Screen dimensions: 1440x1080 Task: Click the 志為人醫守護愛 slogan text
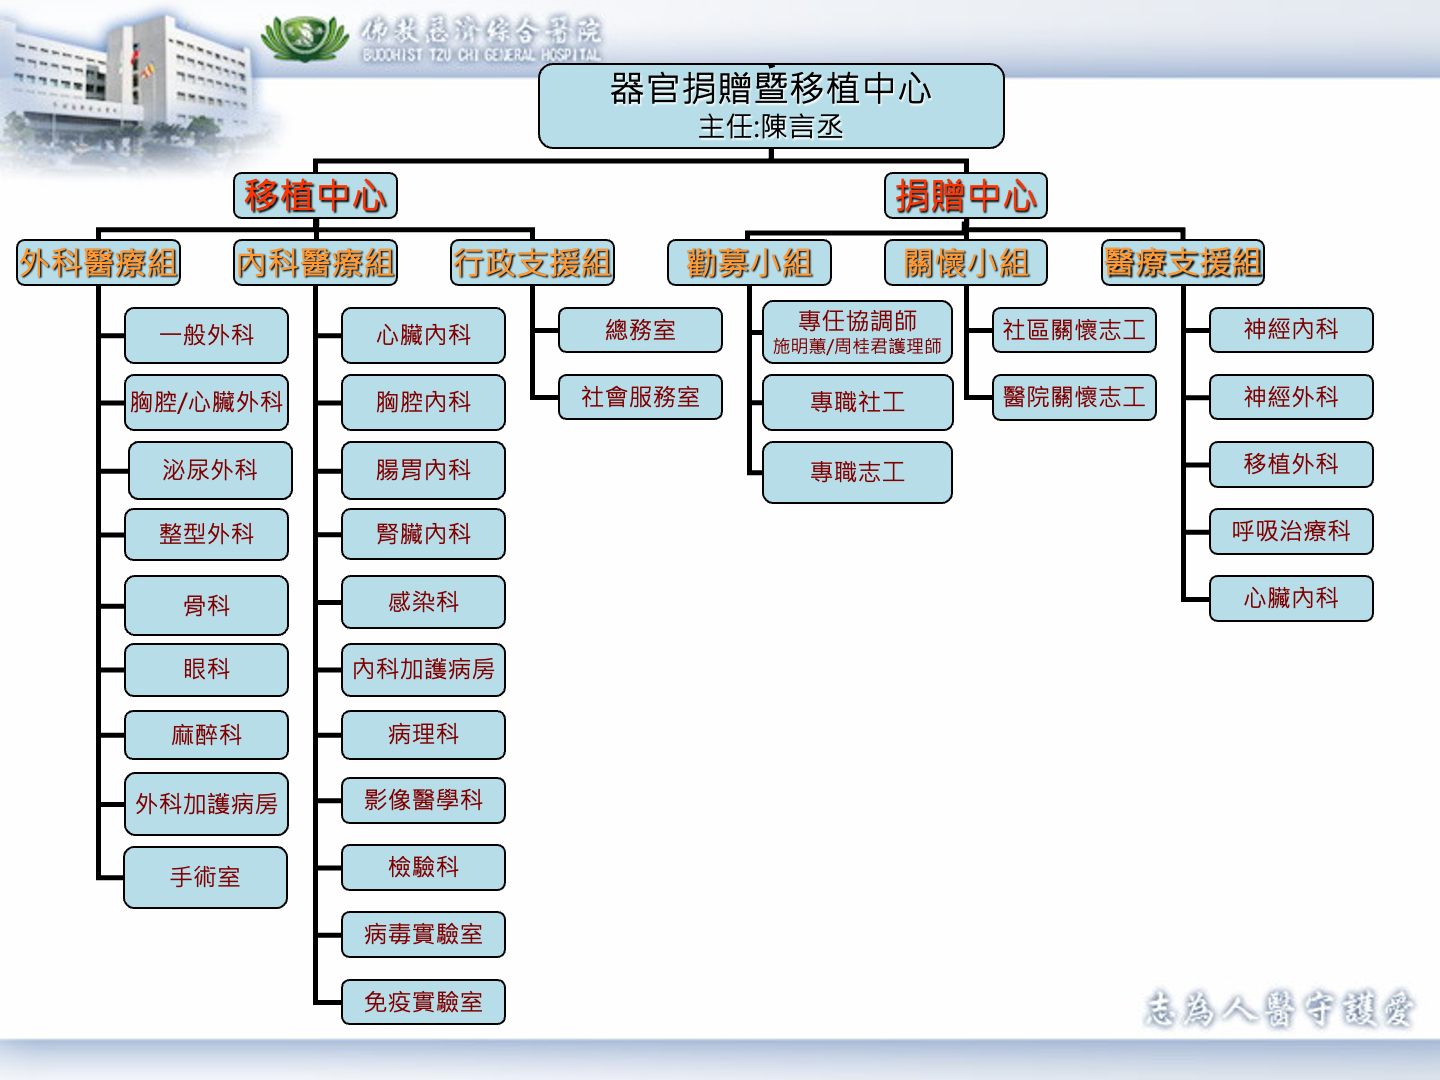[x=1279, y=1009]
